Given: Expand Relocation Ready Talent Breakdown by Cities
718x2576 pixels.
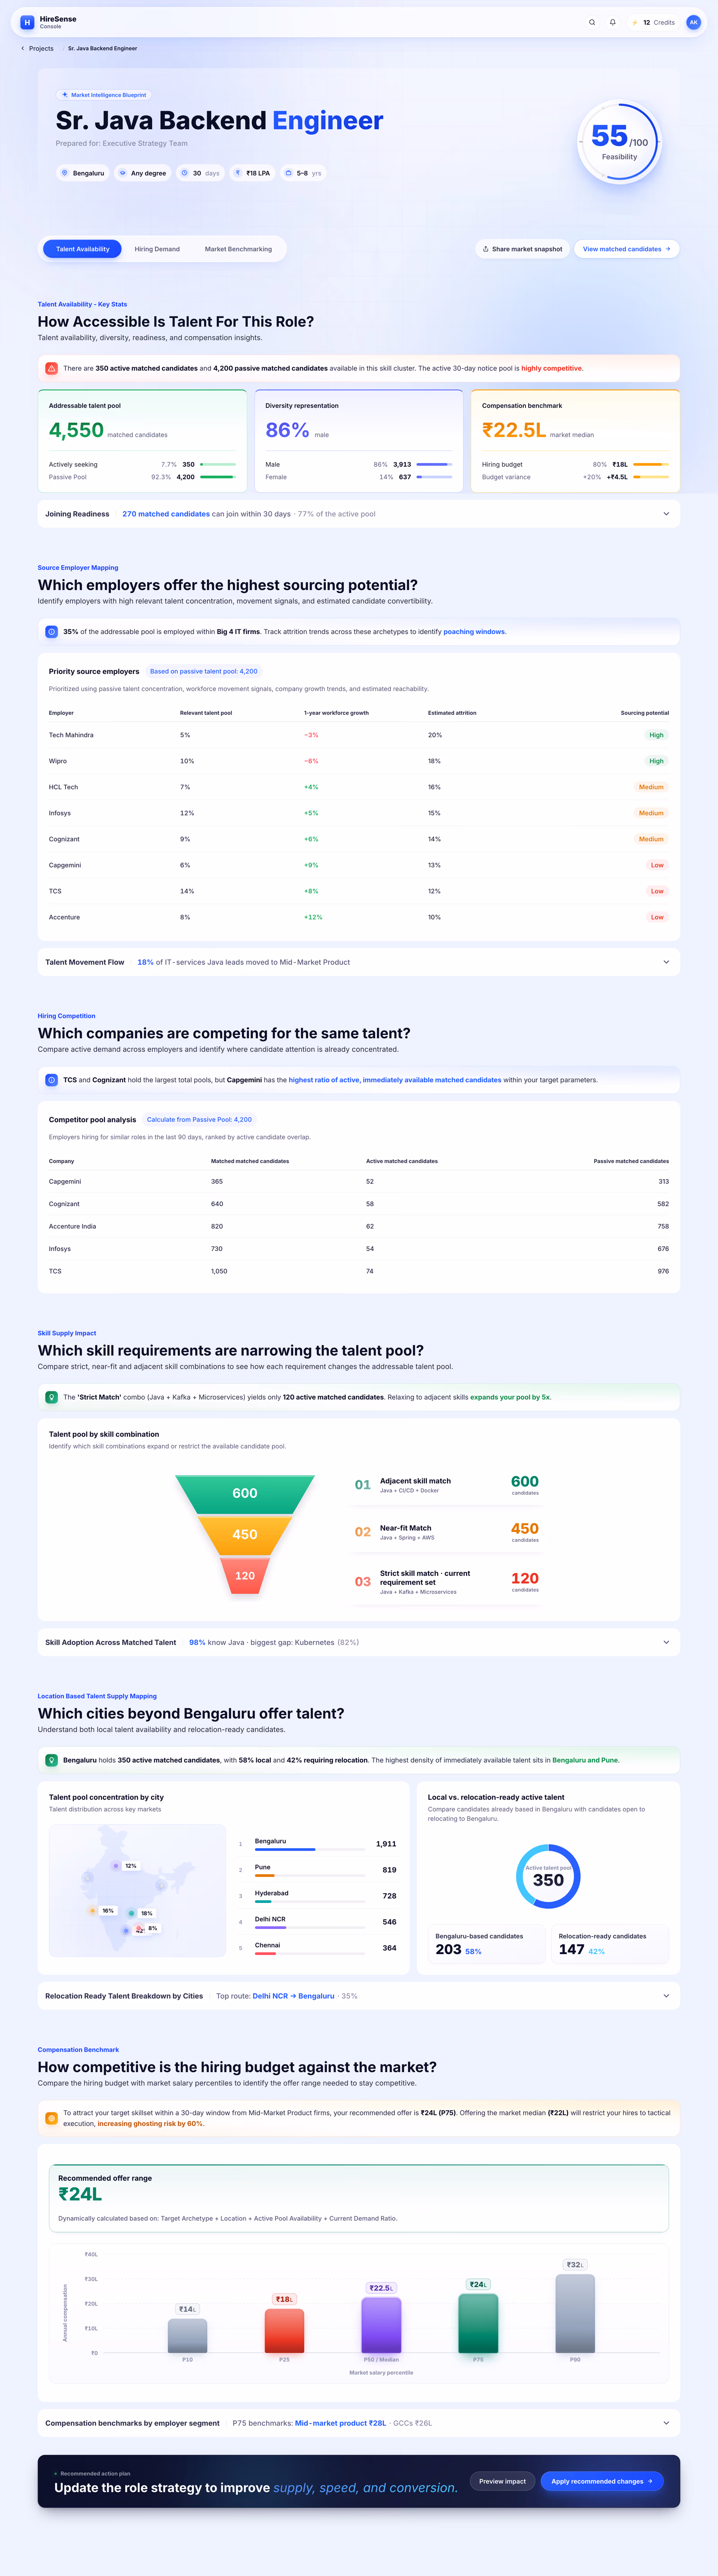Looking at the screenshot, I should point(359,1996).
